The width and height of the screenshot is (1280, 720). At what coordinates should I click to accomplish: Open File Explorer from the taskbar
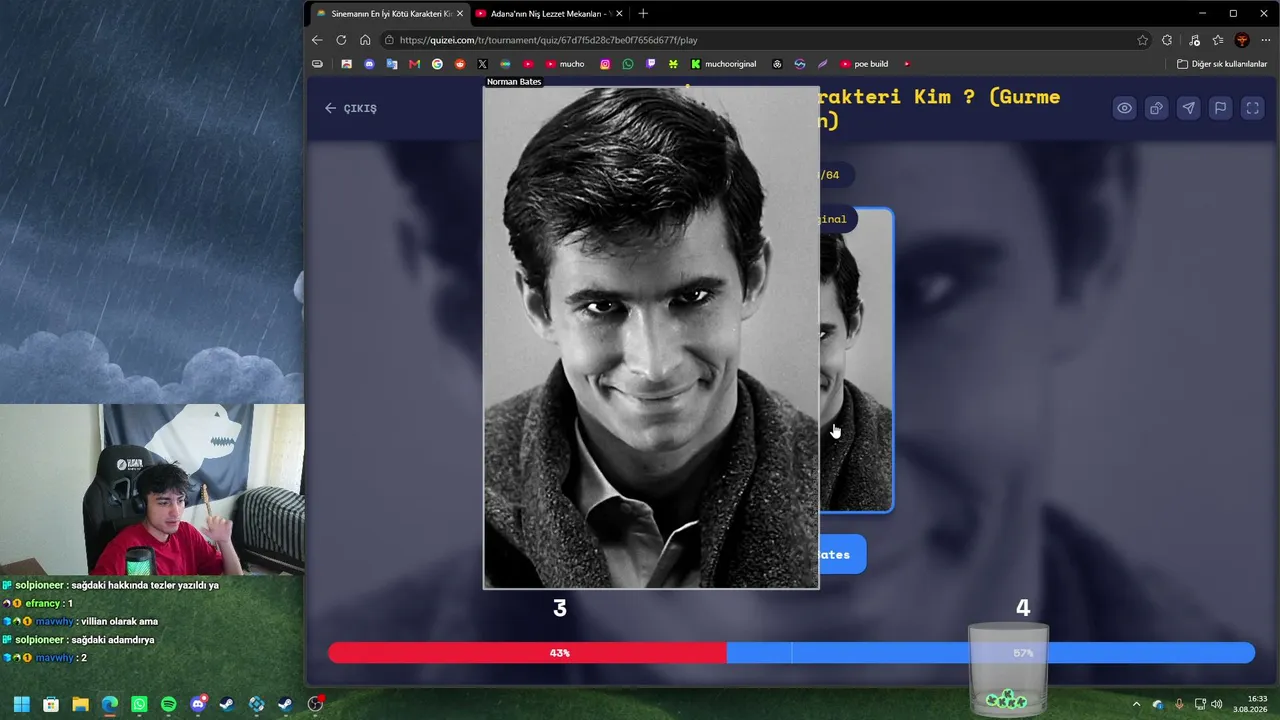click(80, 704)
